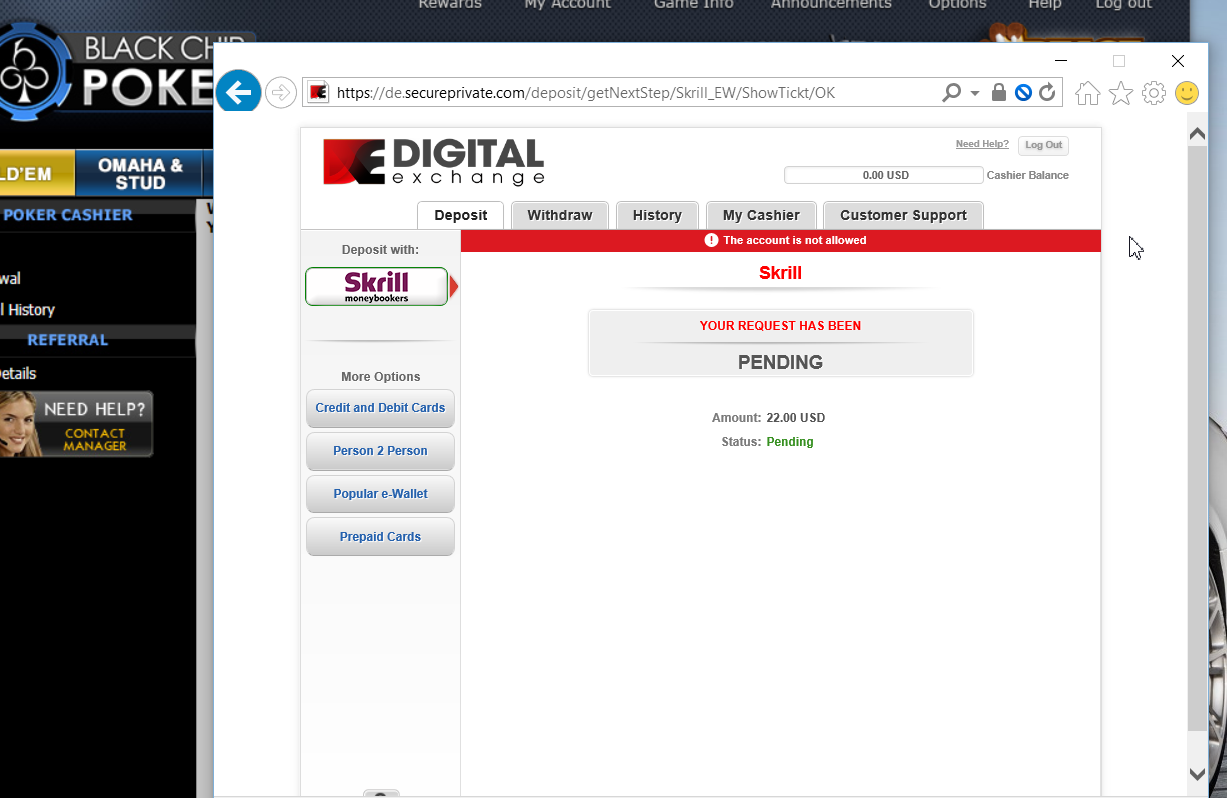Maximize the browser window
The width and height of the screenshot is (1227, 798).
click(x=1119, y=61)
